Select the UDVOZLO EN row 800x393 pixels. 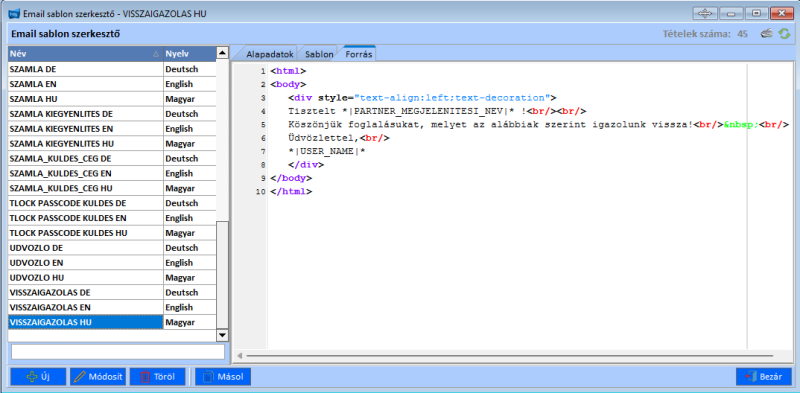pyautogui.click(x=112, y=262)
